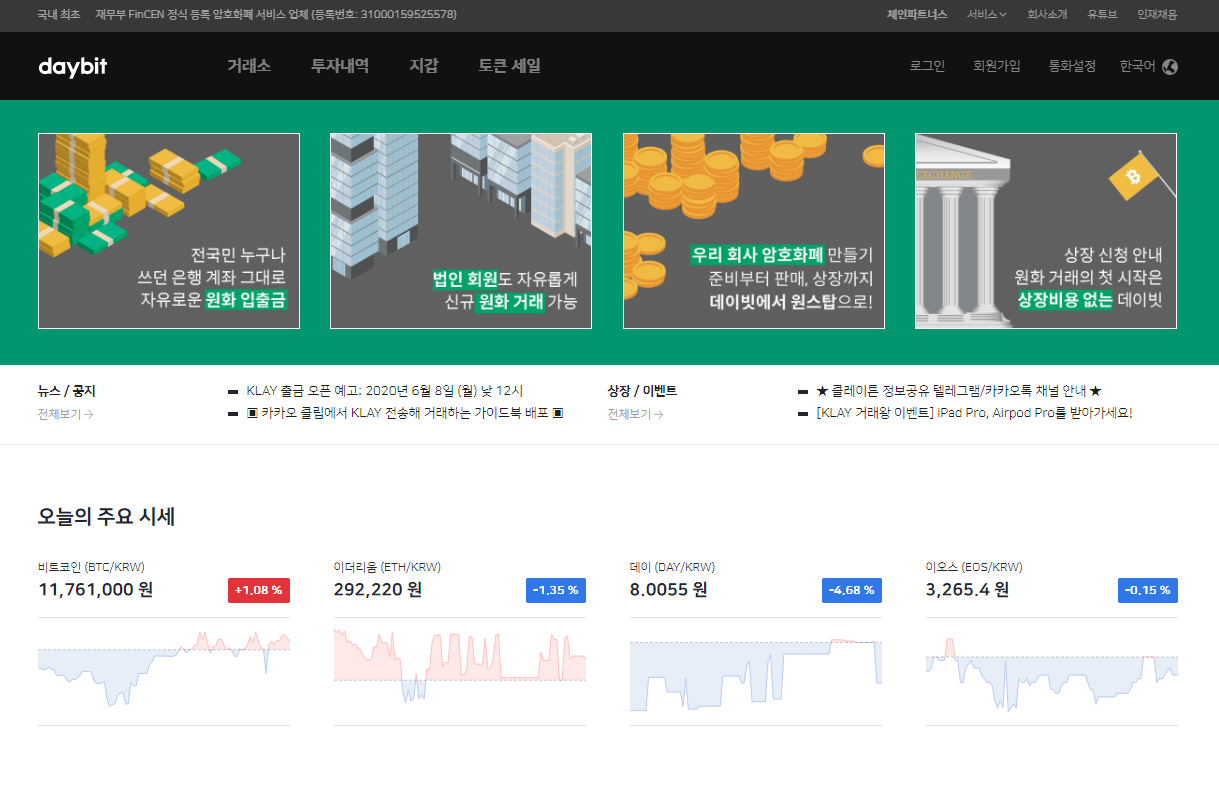Select the 한국어 language option
This screenshot has width=1219, height=791.
click(1138, 66)
